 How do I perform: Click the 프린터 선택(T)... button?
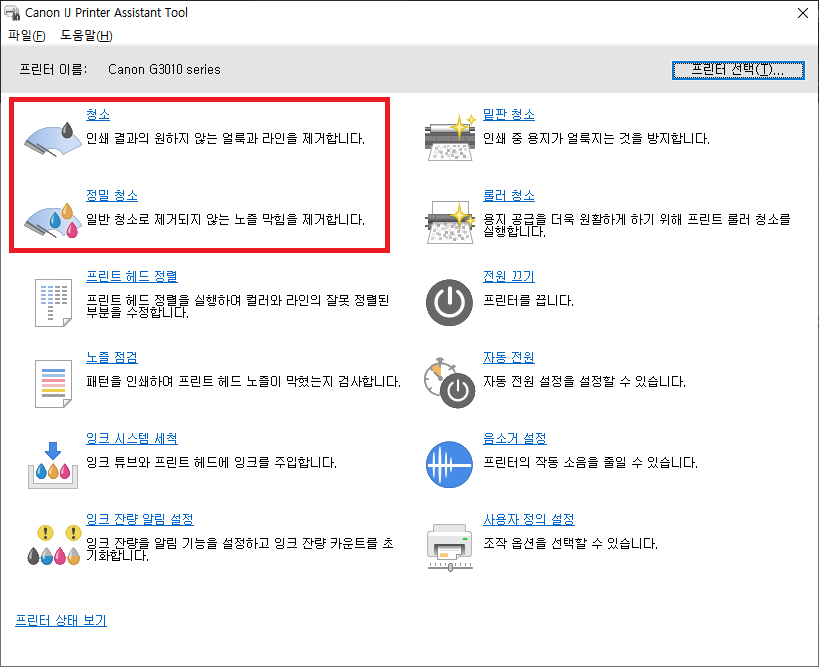click(x=738, y=70)
